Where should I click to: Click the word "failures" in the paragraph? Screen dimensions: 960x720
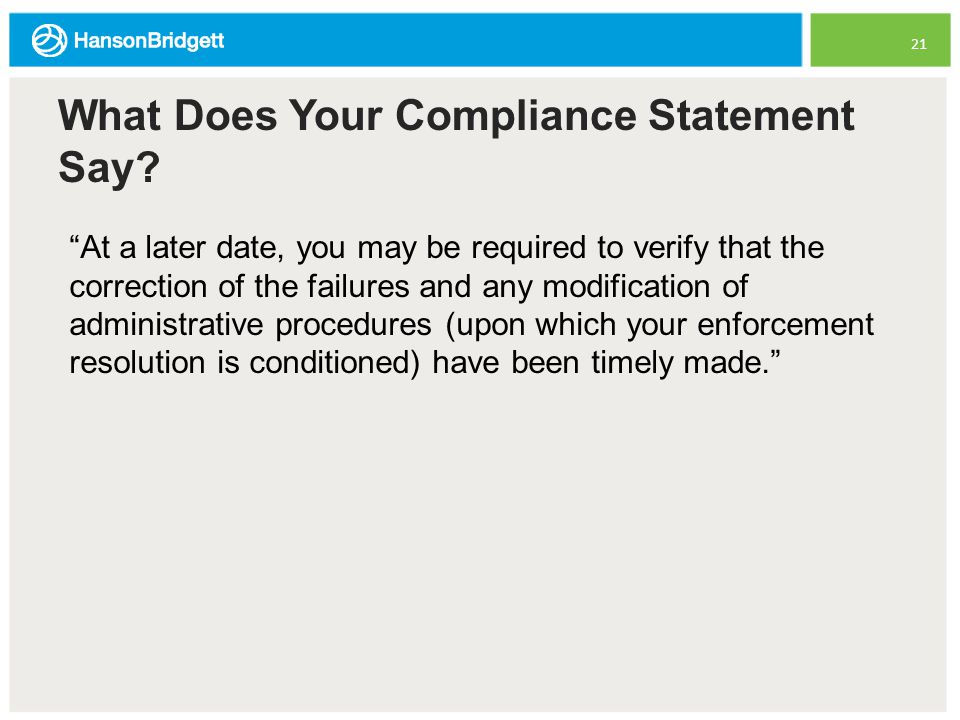point(358,287)
